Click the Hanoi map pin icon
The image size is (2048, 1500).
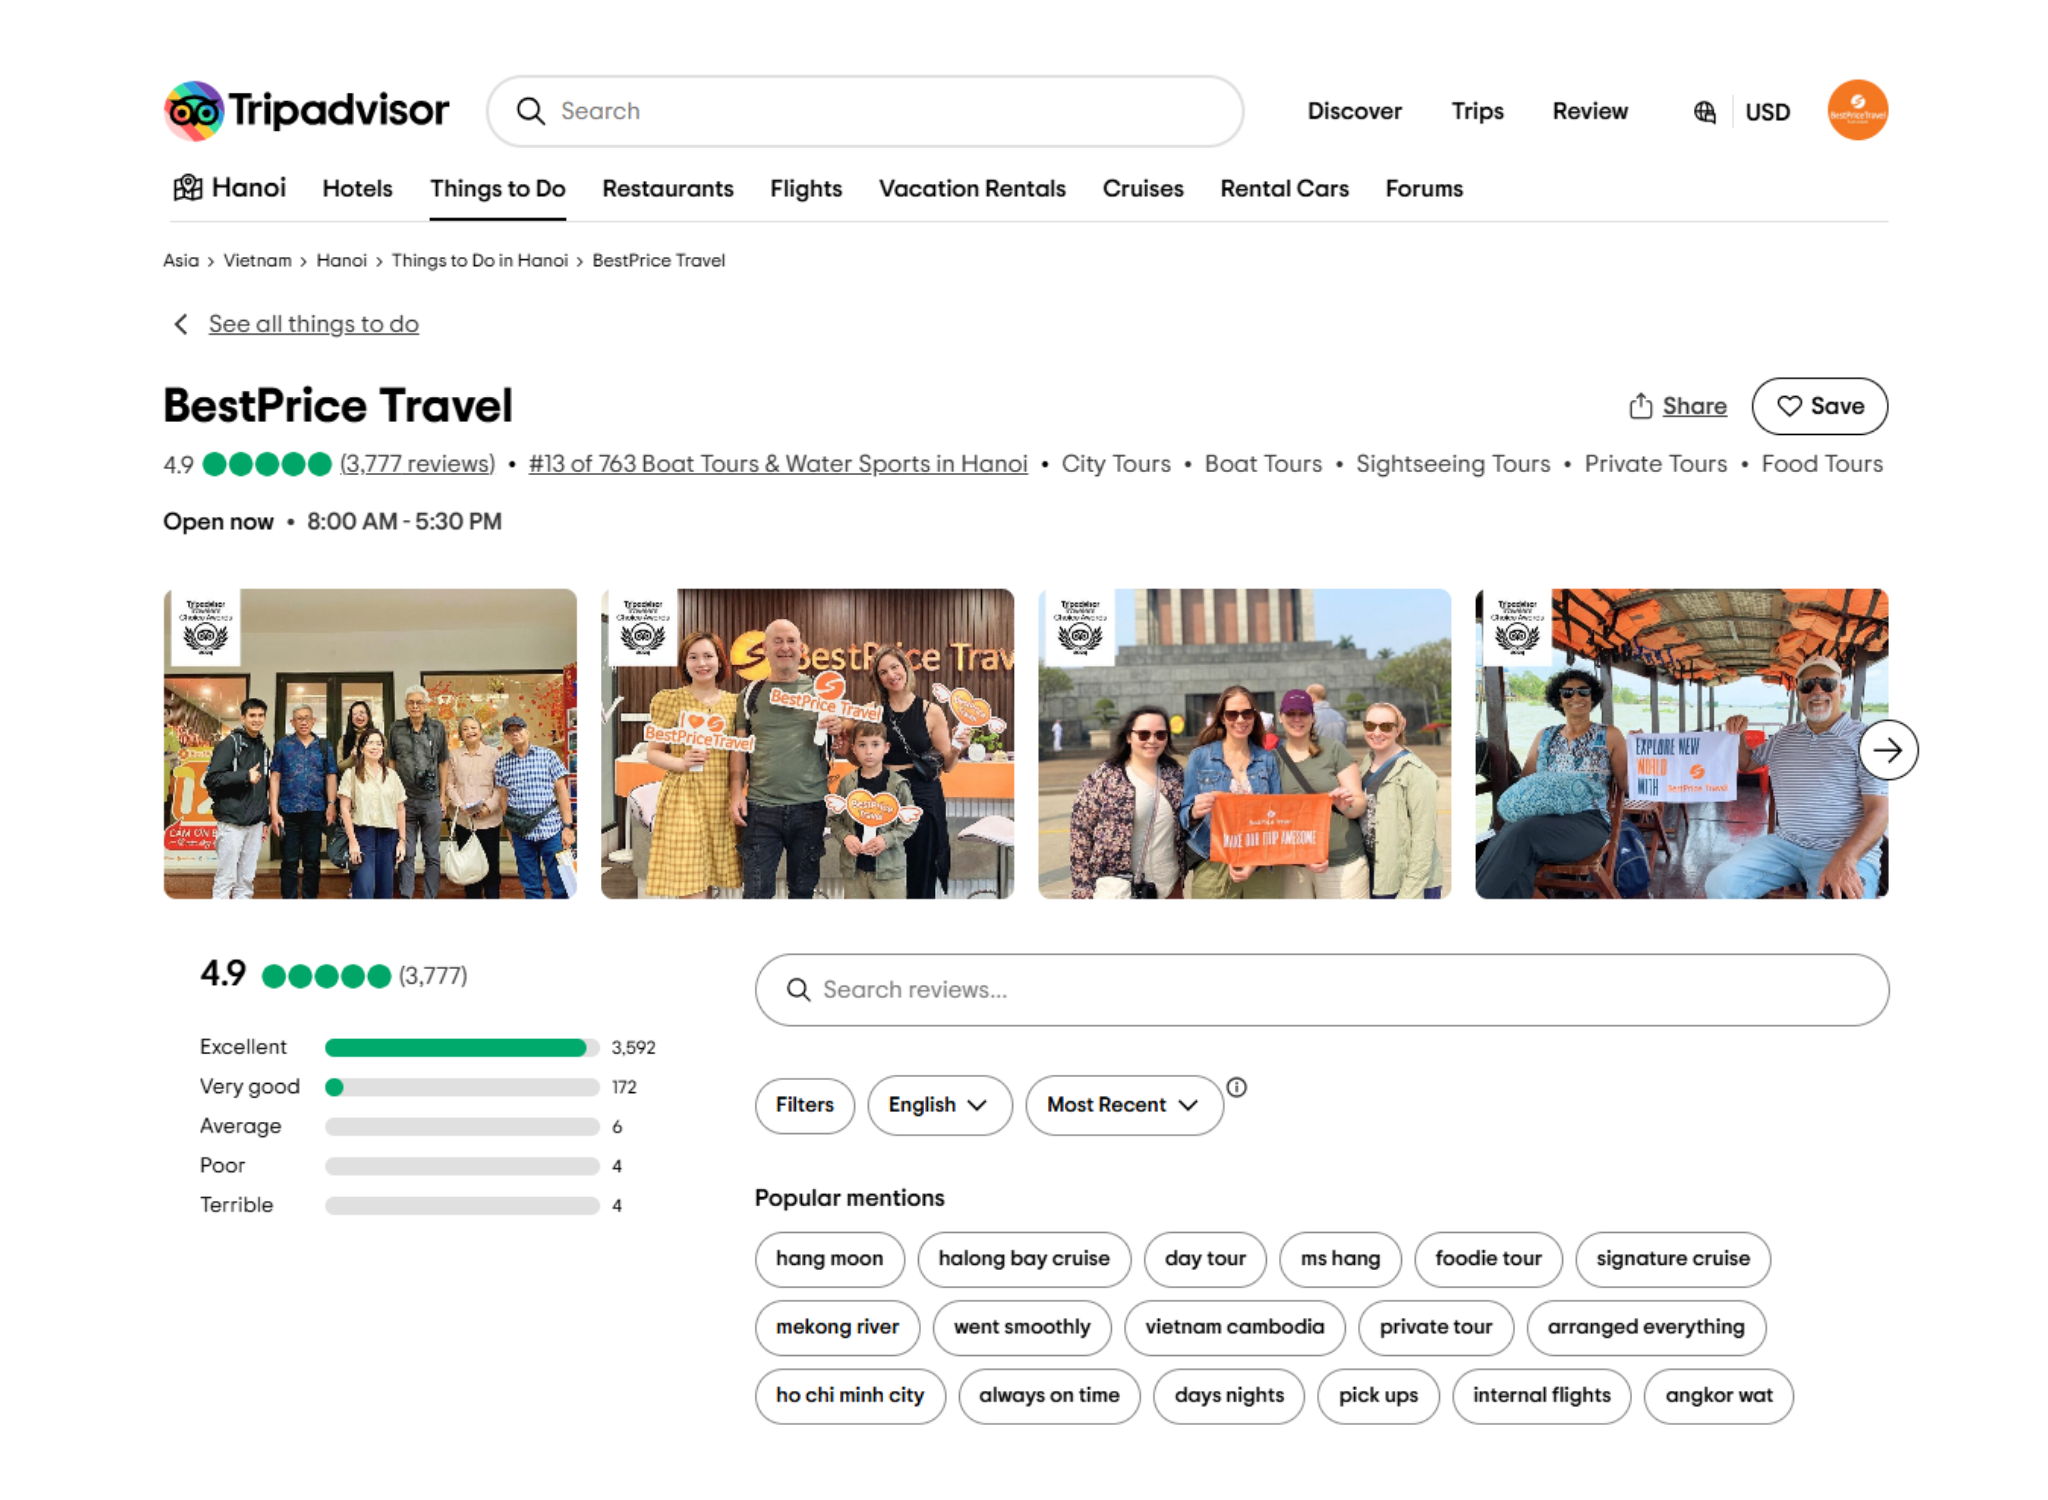tap(186, 187)
